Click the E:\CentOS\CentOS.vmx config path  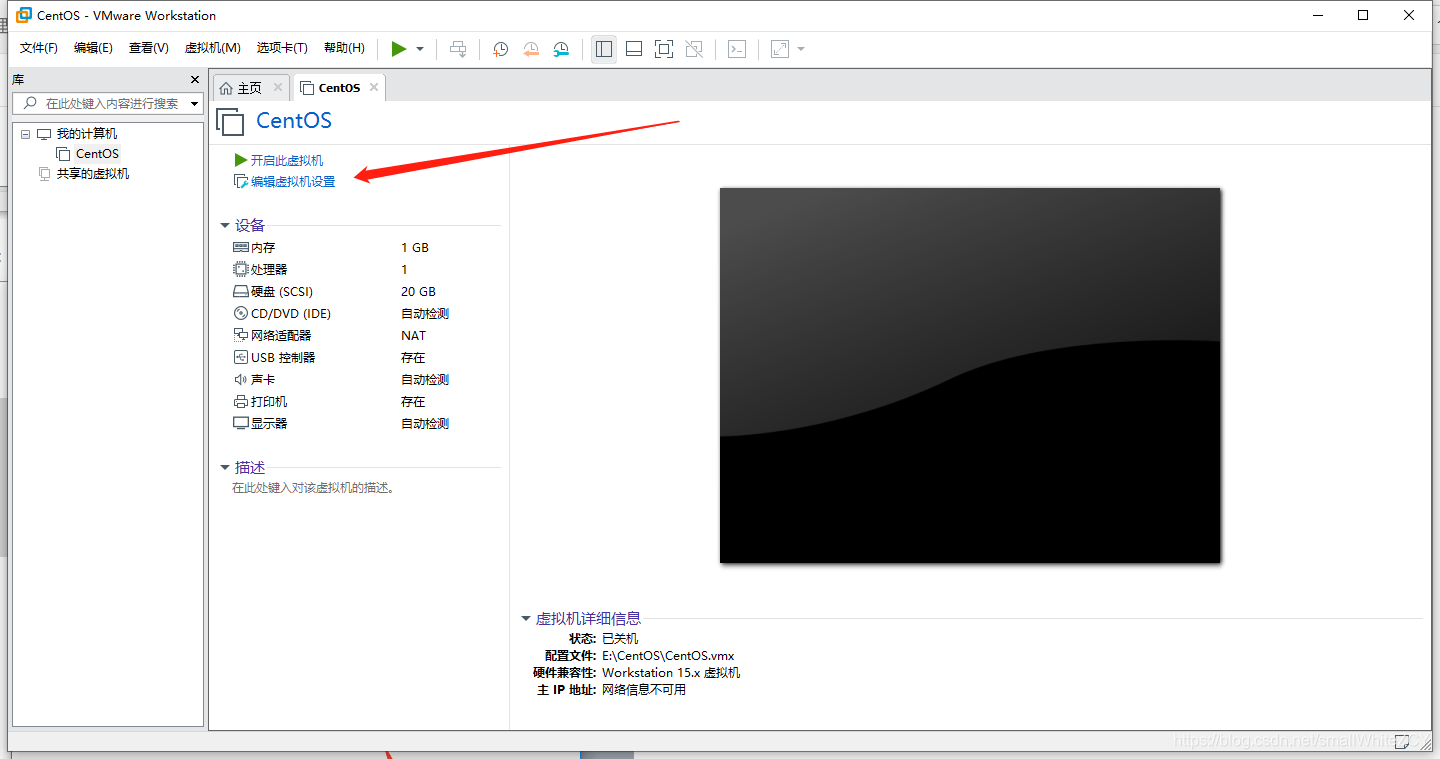[668, 656]
